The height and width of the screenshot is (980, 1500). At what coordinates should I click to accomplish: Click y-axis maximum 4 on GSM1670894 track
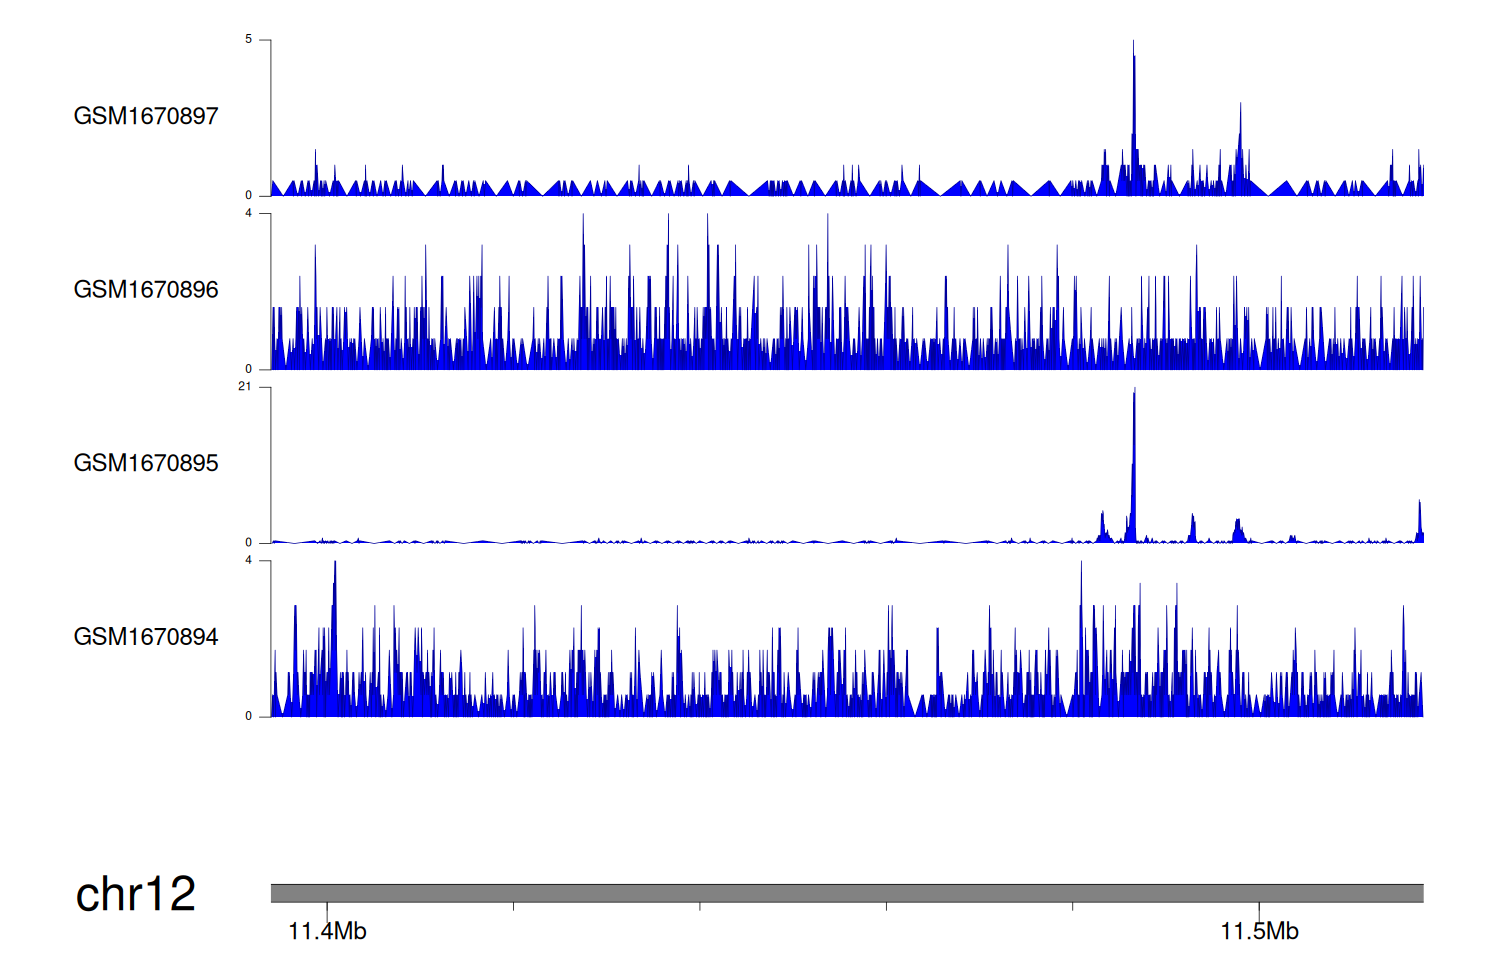tap(248, 561)
